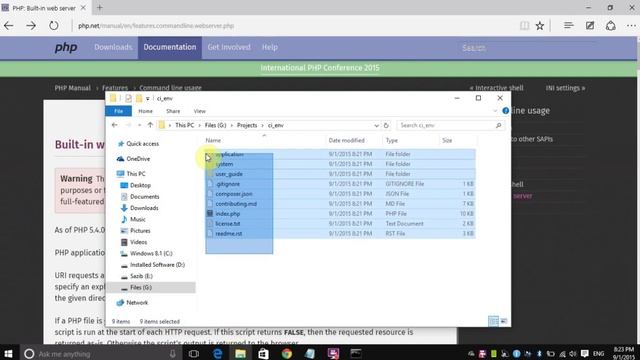The image size is (640, 360).
Task: Open PHP Get Involved menu item
Action: coord(229,47)
